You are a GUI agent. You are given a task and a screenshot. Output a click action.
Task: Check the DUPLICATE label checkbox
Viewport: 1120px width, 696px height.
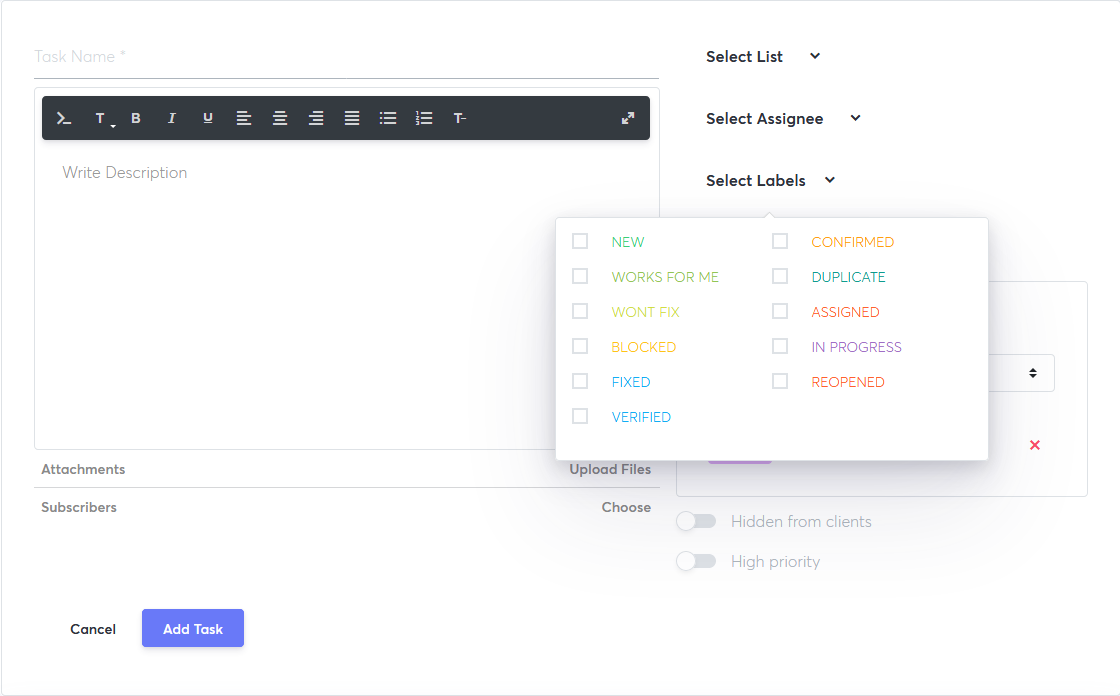(x=780, y=277)
